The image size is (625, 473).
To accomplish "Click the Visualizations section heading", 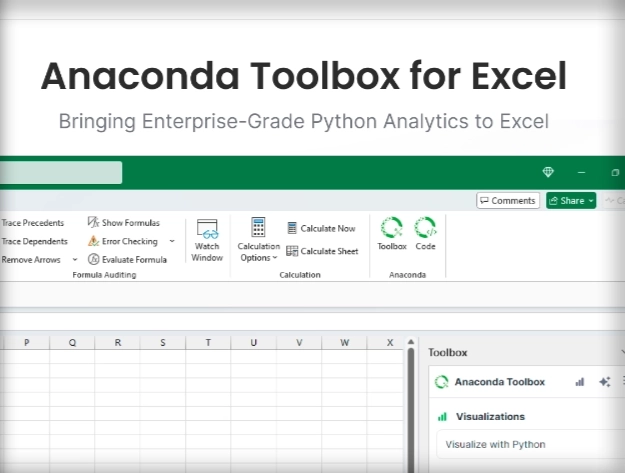I will (490, 416).
